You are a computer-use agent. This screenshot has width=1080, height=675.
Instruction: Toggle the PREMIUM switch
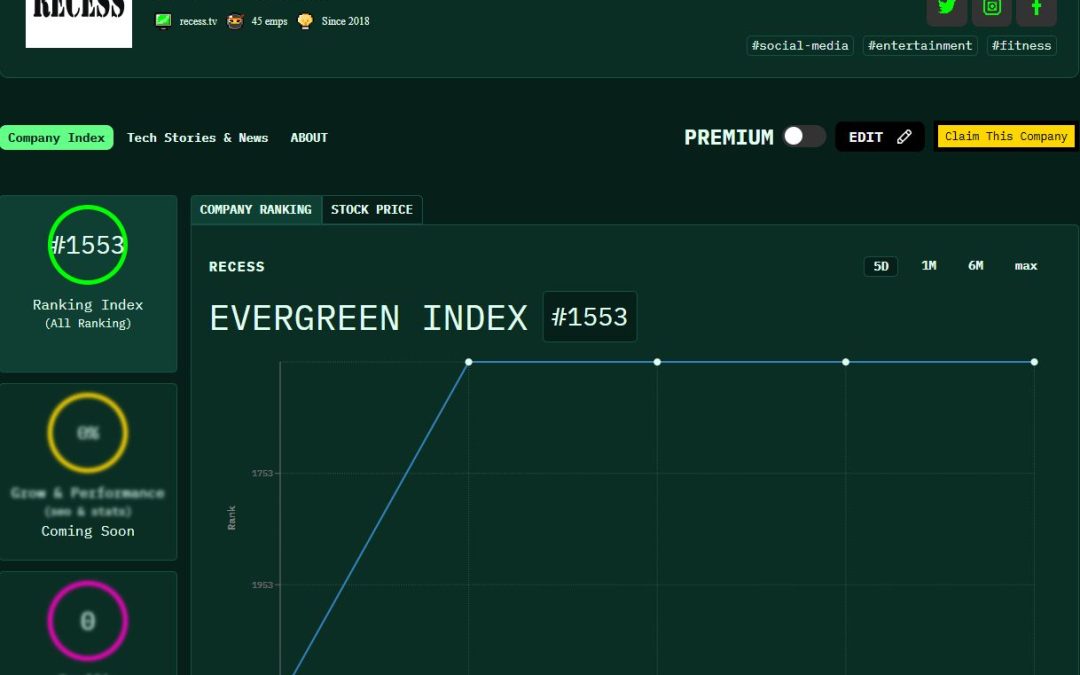click(x=804, y=136)
